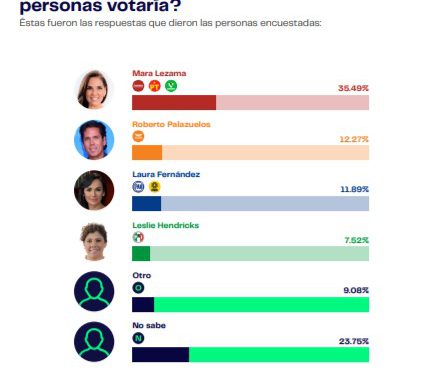
Task: Click the generic avatar next to Otro
Action: tap(94, 291)
